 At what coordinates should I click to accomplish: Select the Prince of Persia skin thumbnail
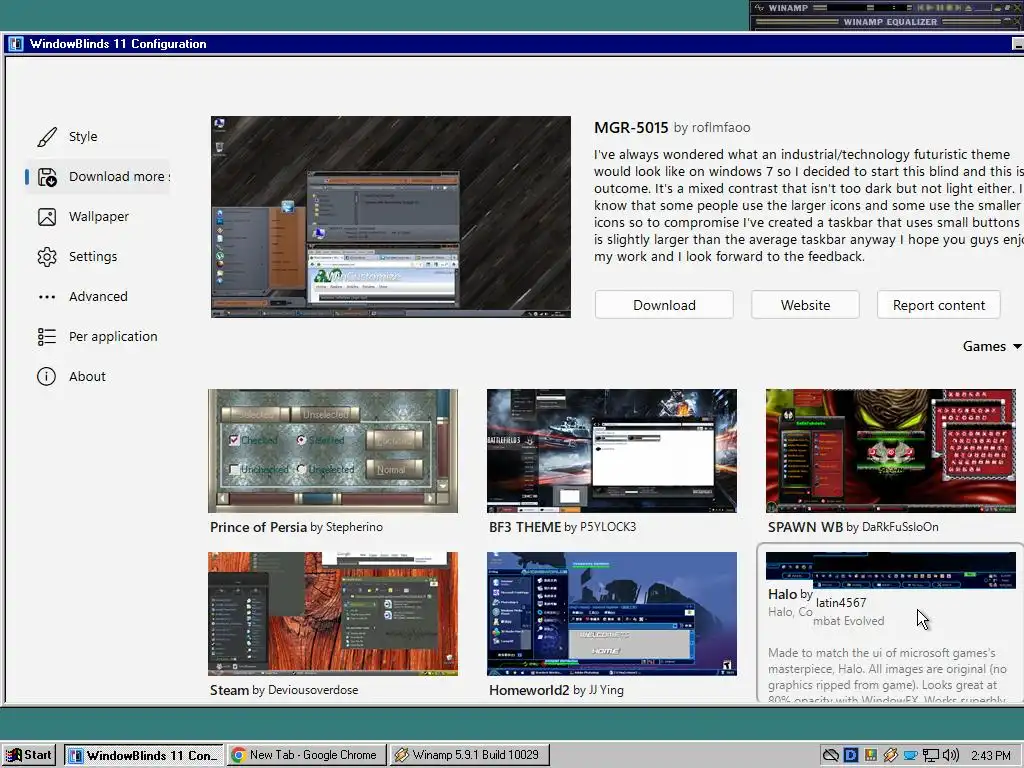333,451
